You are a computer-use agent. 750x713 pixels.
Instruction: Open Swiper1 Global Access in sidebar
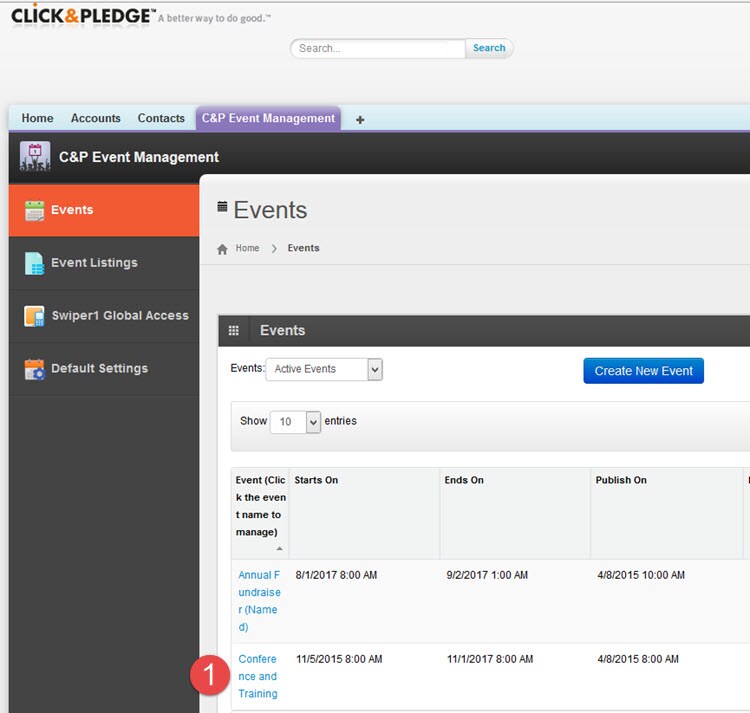coord(104,316)
